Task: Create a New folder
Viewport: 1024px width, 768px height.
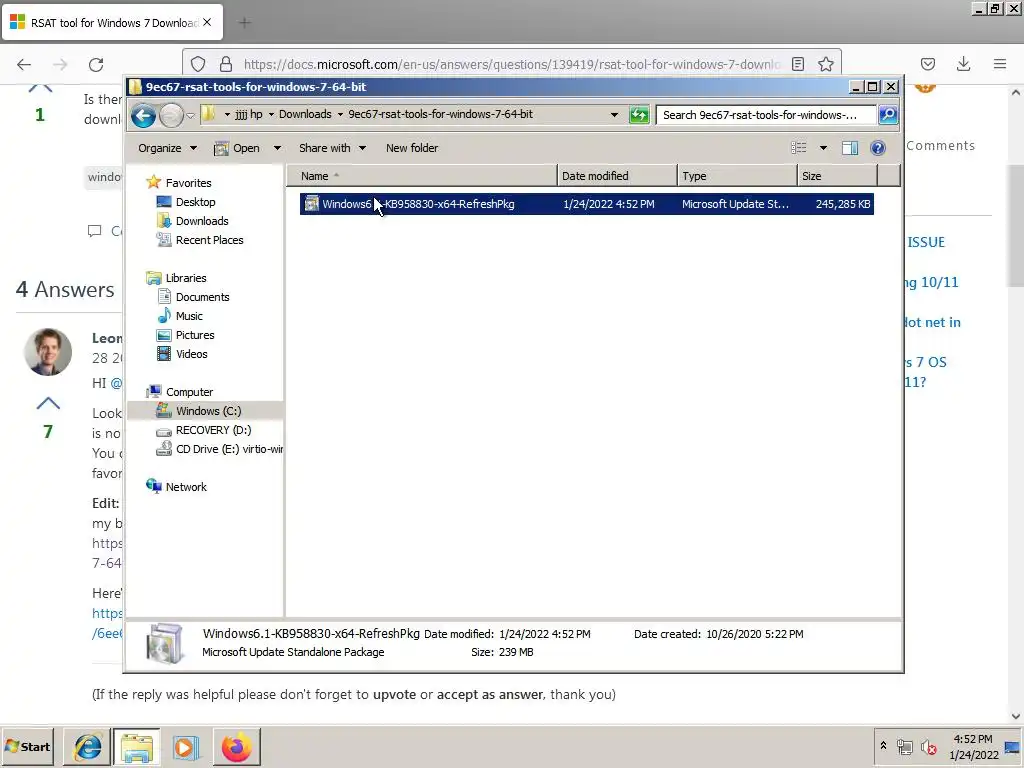Action: click(412, 148)
